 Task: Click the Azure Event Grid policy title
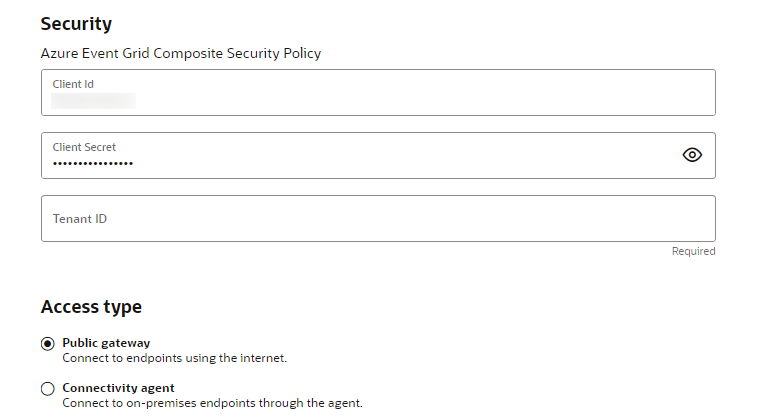181,53
